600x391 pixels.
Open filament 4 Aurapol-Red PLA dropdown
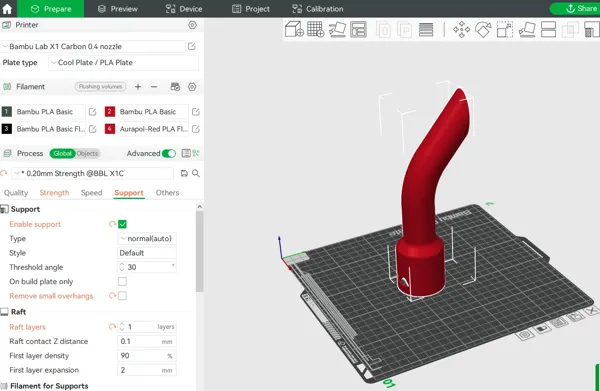pyautogui.click(x=153, y=129)
